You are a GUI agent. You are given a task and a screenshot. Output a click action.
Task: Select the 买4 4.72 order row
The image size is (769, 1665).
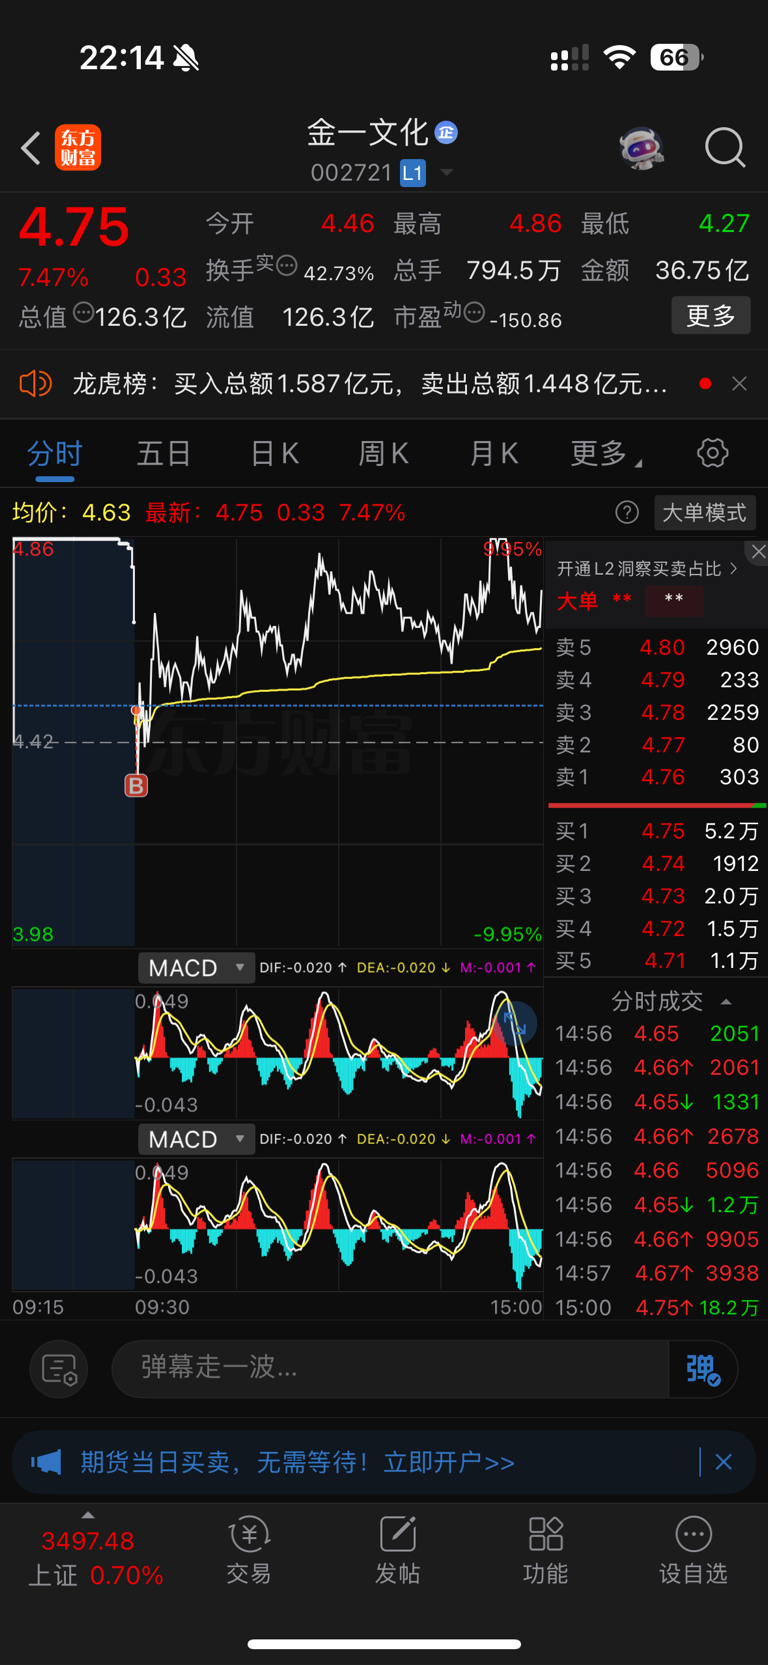[x=657, y=929]
